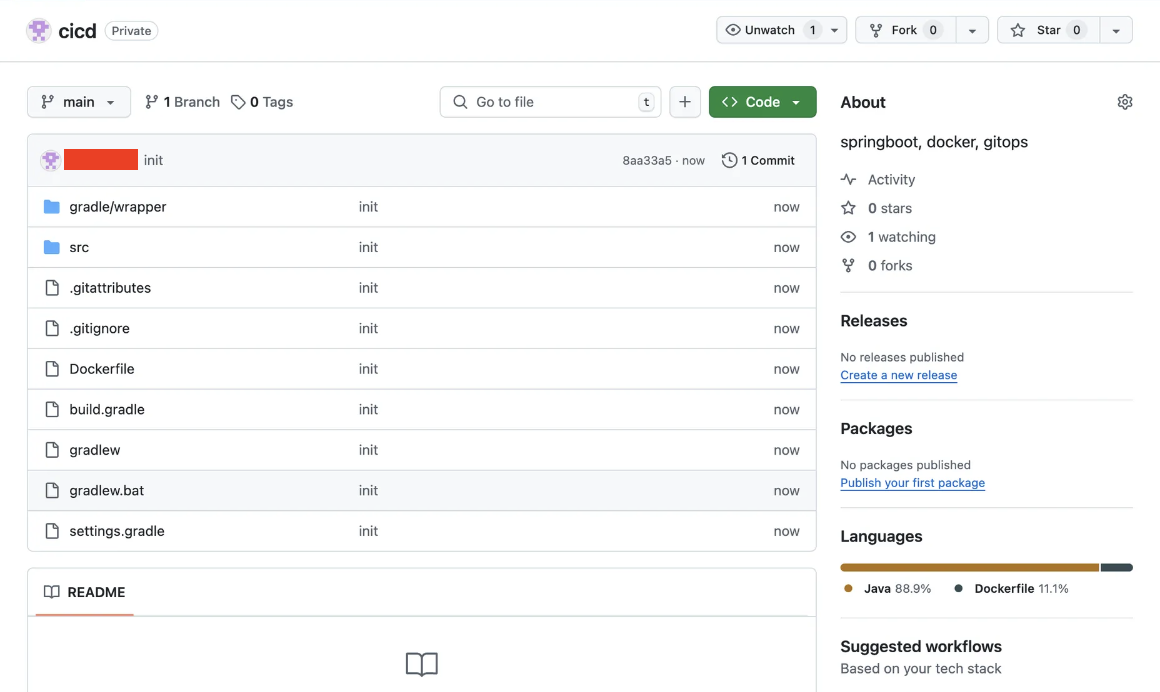Open the .gitignore file
1160x692 pixels.
tap(99, 329)
